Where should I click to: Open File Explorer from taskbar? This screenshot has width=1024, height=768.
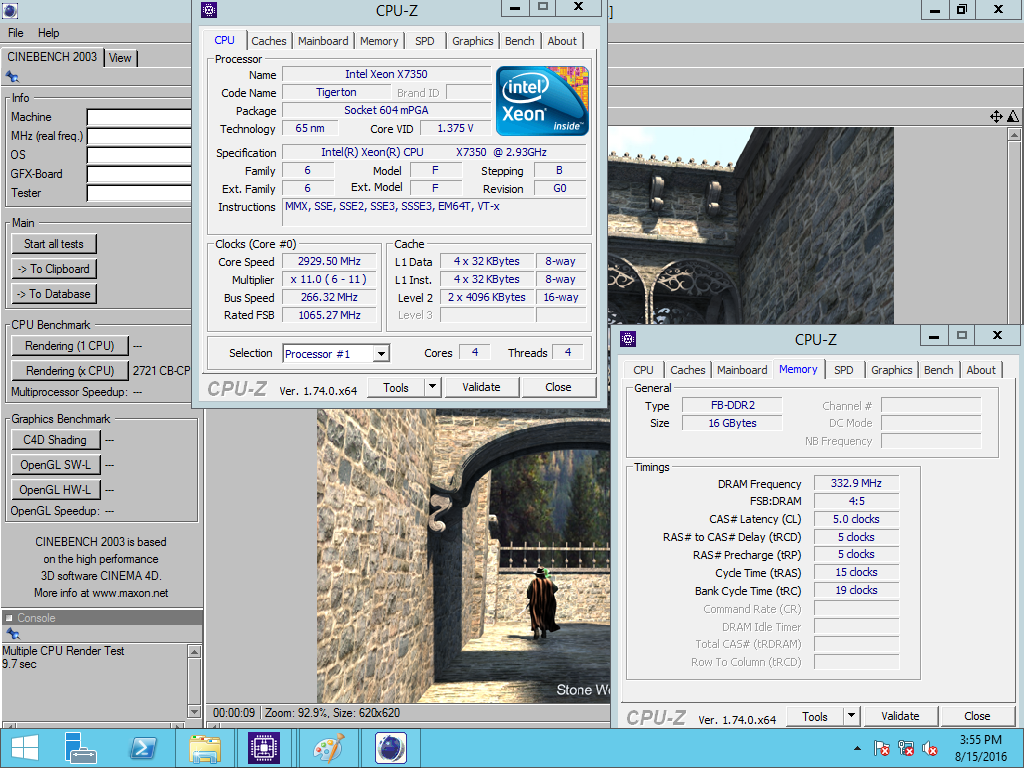point(204,748)
